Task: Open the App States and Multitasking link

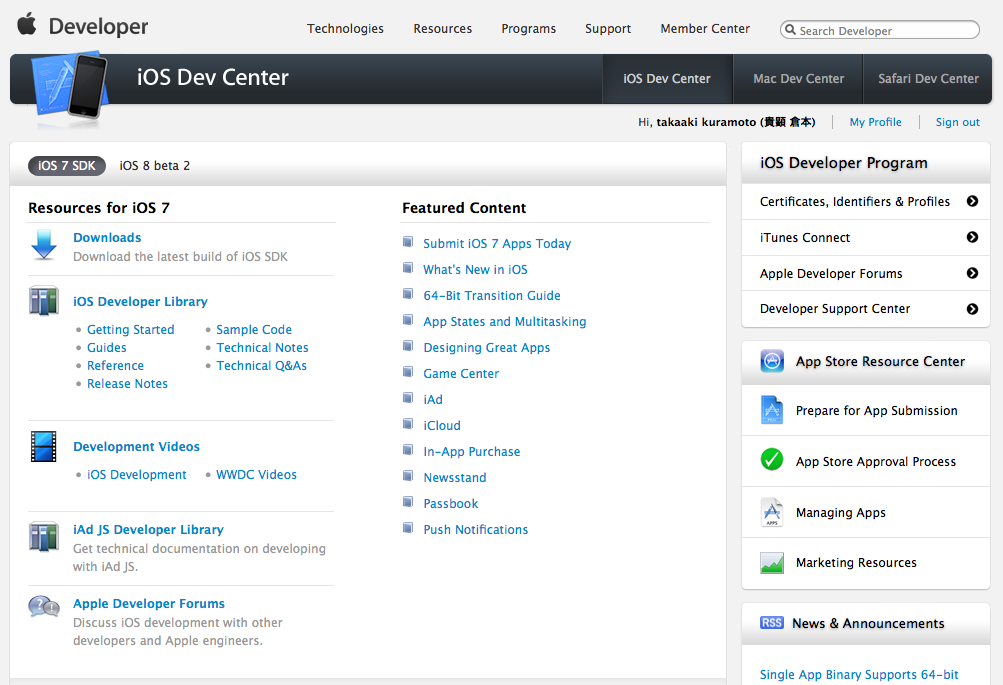Action: 505,322
